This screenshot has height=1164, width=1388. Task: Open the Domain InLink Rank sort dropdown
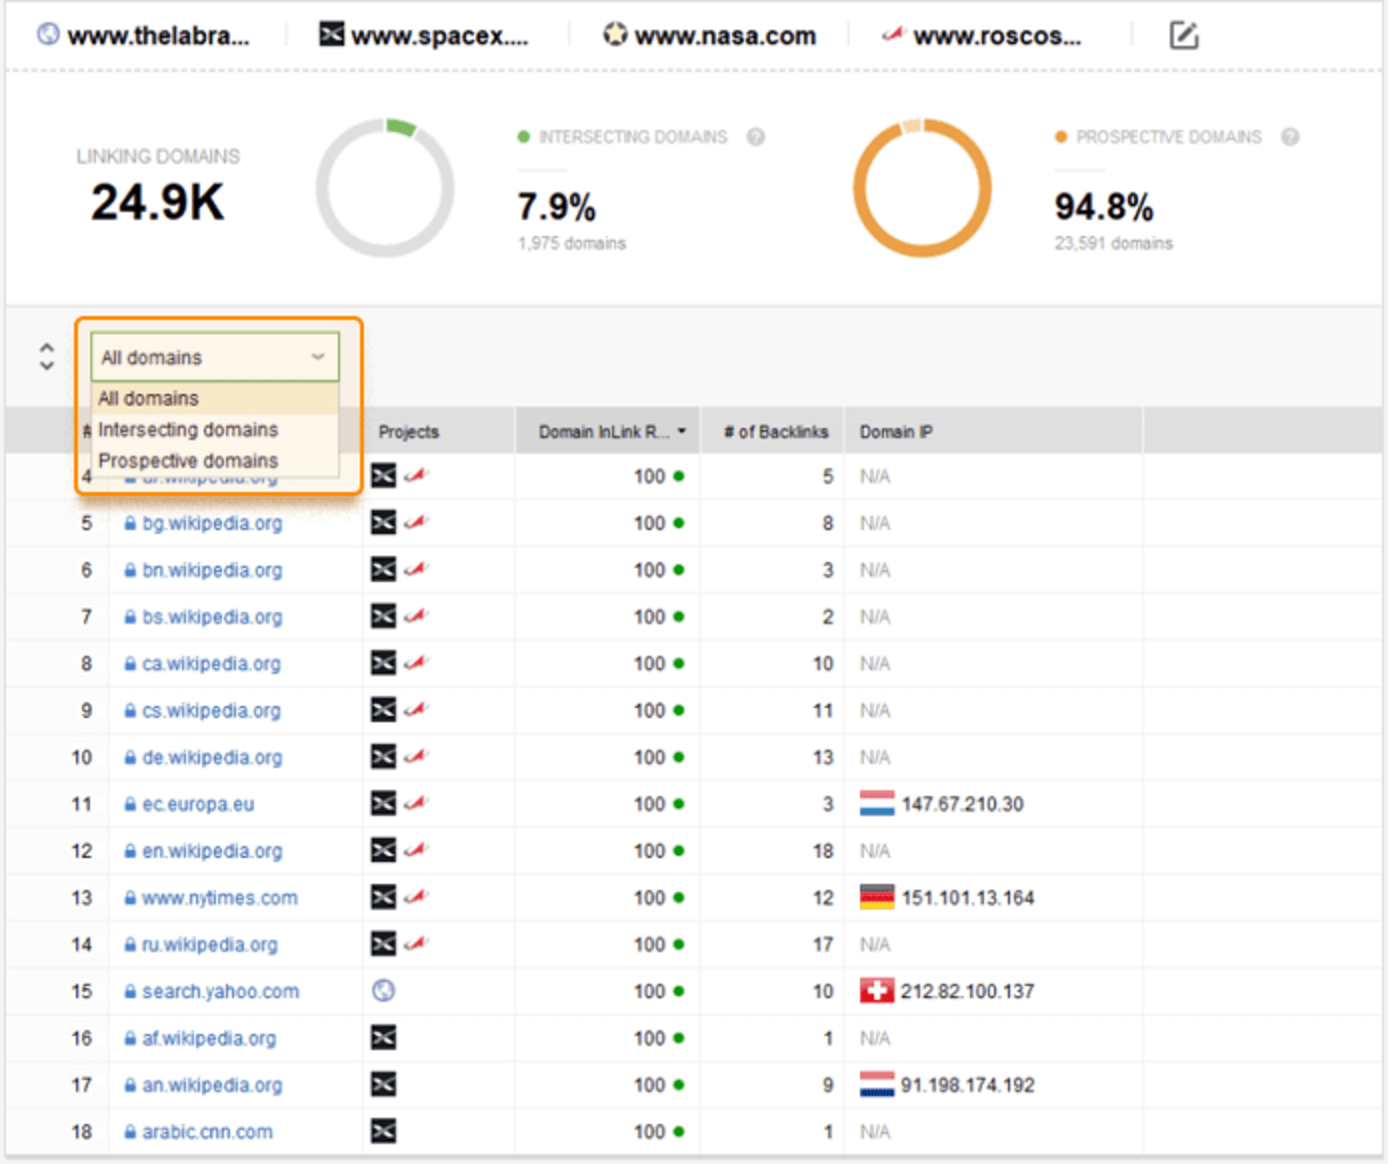(681, 430)
